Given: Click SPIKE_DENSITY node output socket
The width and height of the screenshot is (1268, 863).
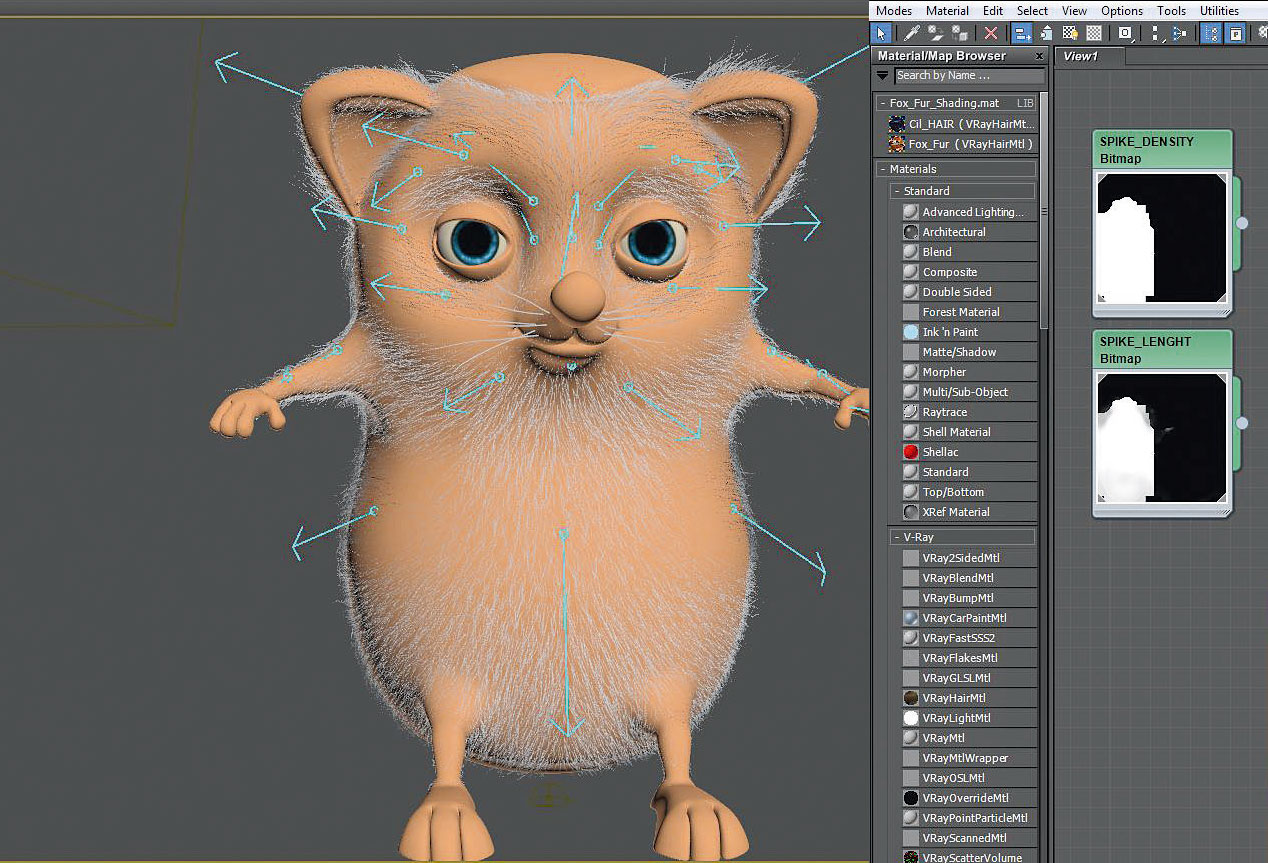Looking at the screenshot, I should [1242, 223].
